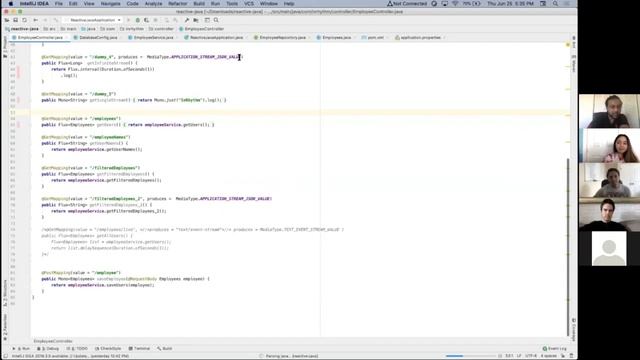Click the Save All toolbar icon
640x360 pixels.
(x=16, y=20)
